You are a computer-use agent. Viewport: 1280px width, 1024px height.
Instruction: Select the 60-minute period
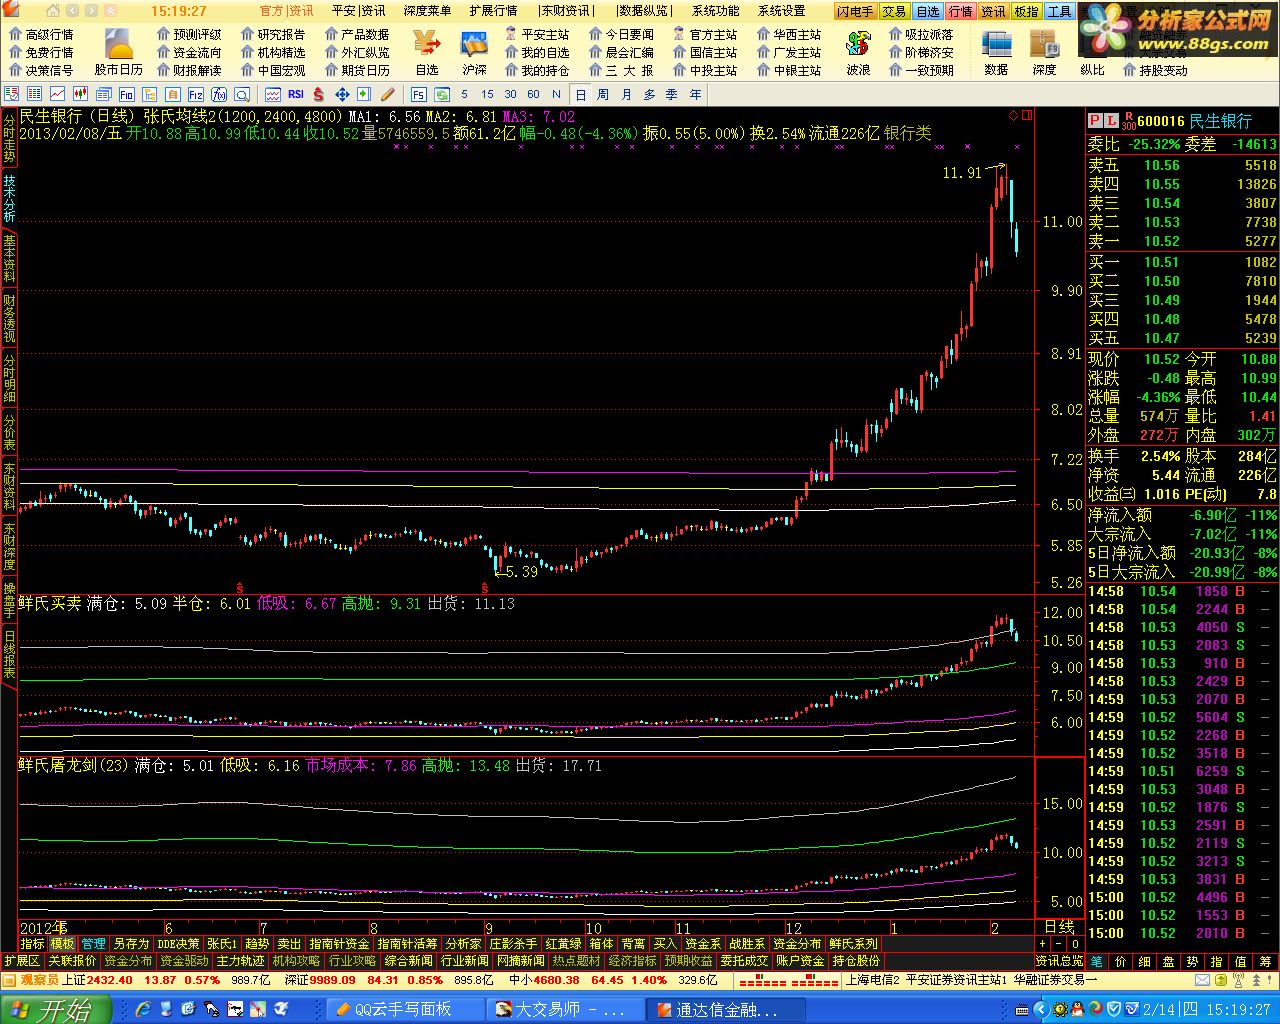[x=534, y=94]
